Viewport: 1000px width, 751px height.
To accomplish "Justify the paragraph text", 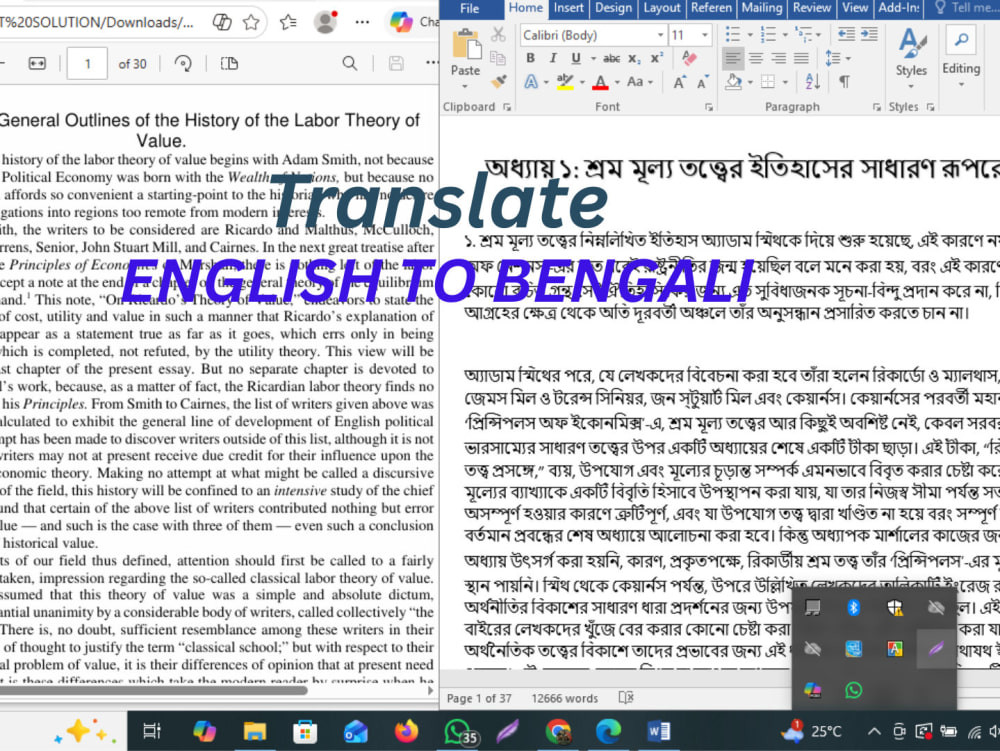I will (801, 59).
